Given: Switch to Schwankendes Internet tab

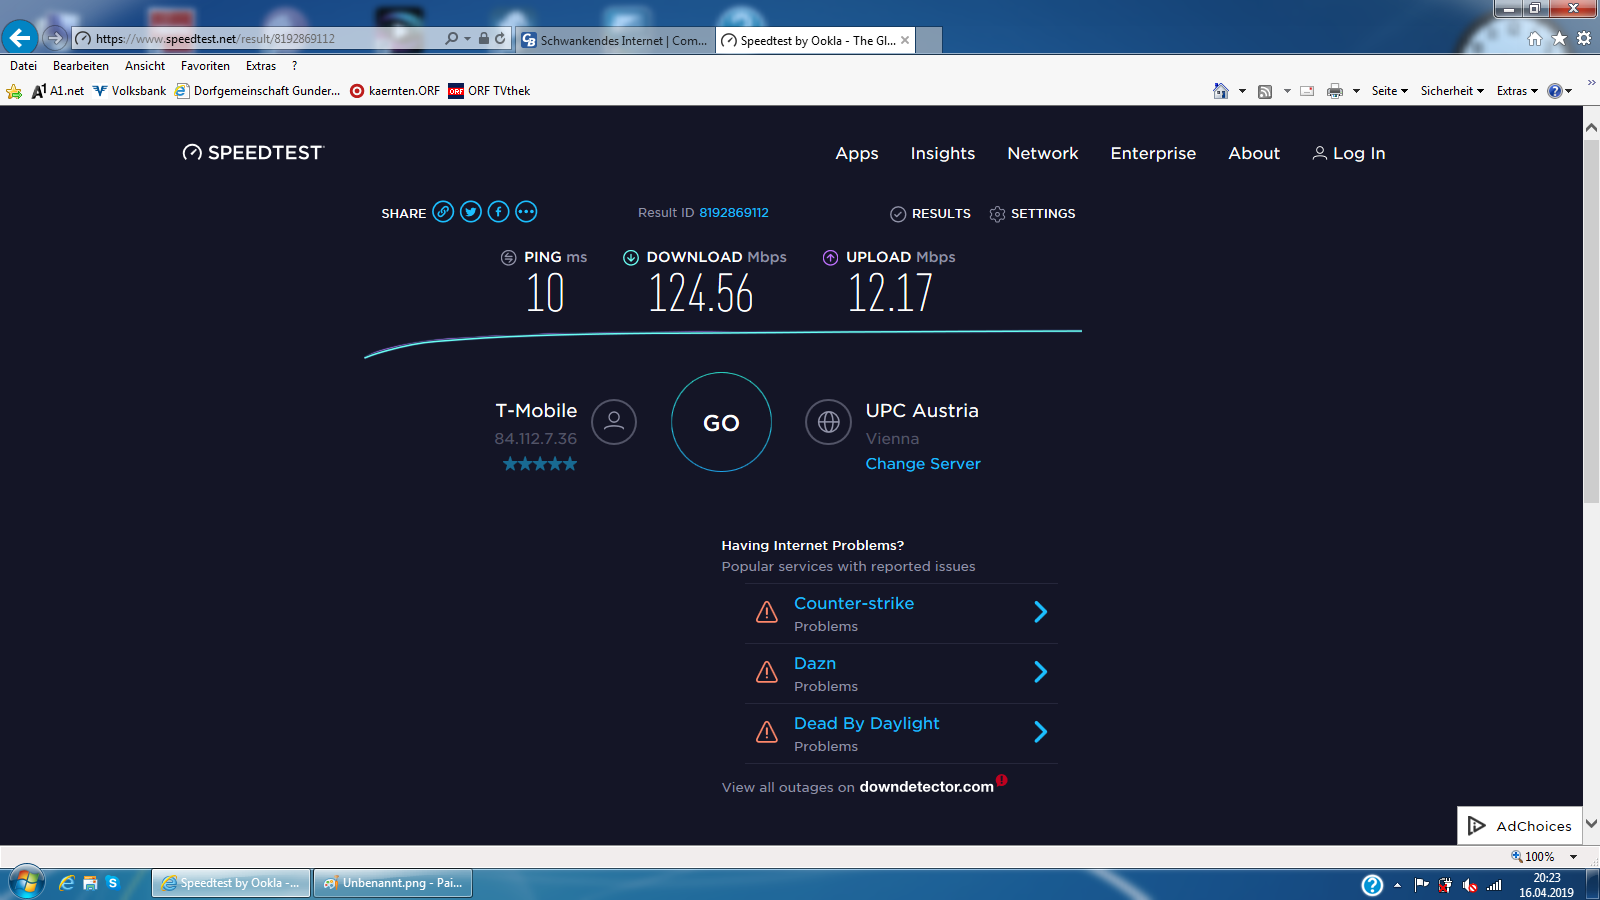Looking at the screenshot, I should click(x=615, y=40).
